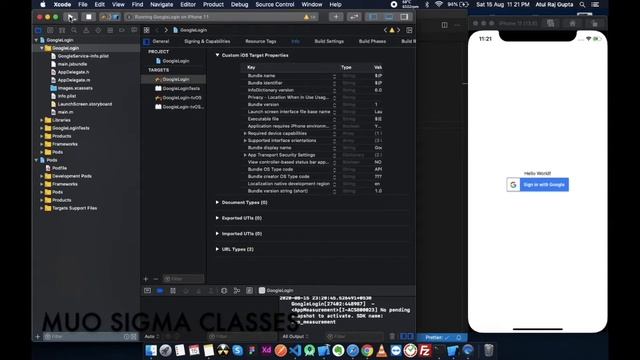Screen dimensions: 640x360
Task: Open the Navigate menu
Action: (x=162, y=4)
